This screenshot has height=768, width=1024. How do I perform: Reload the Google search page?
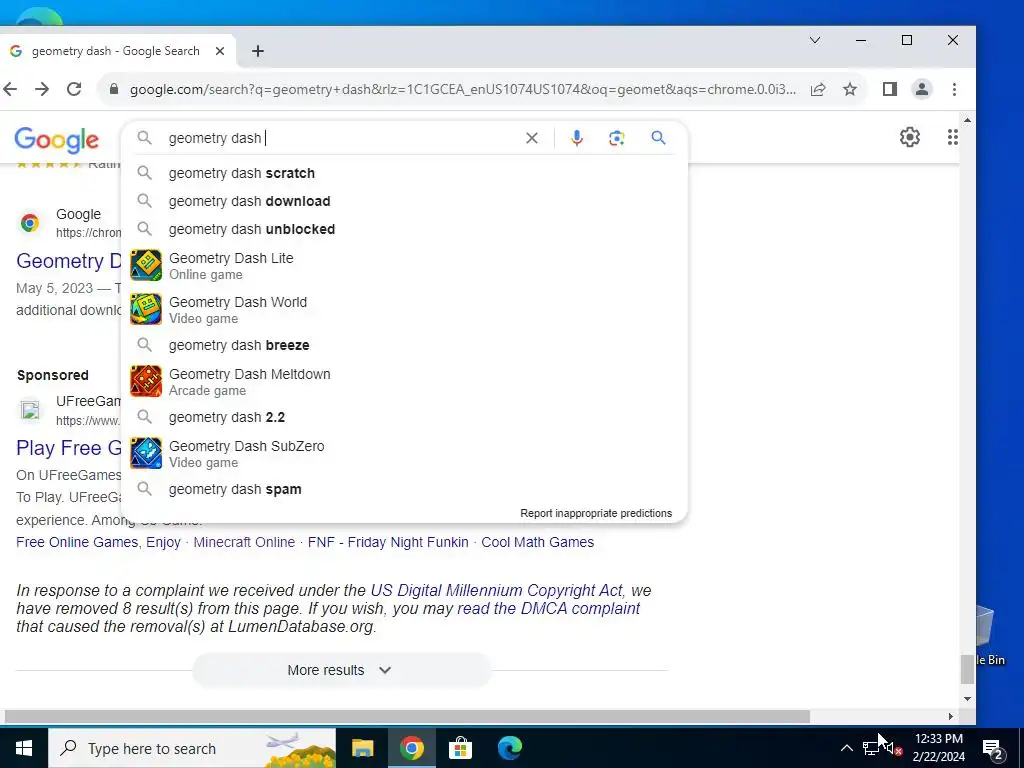pos(74,89)
